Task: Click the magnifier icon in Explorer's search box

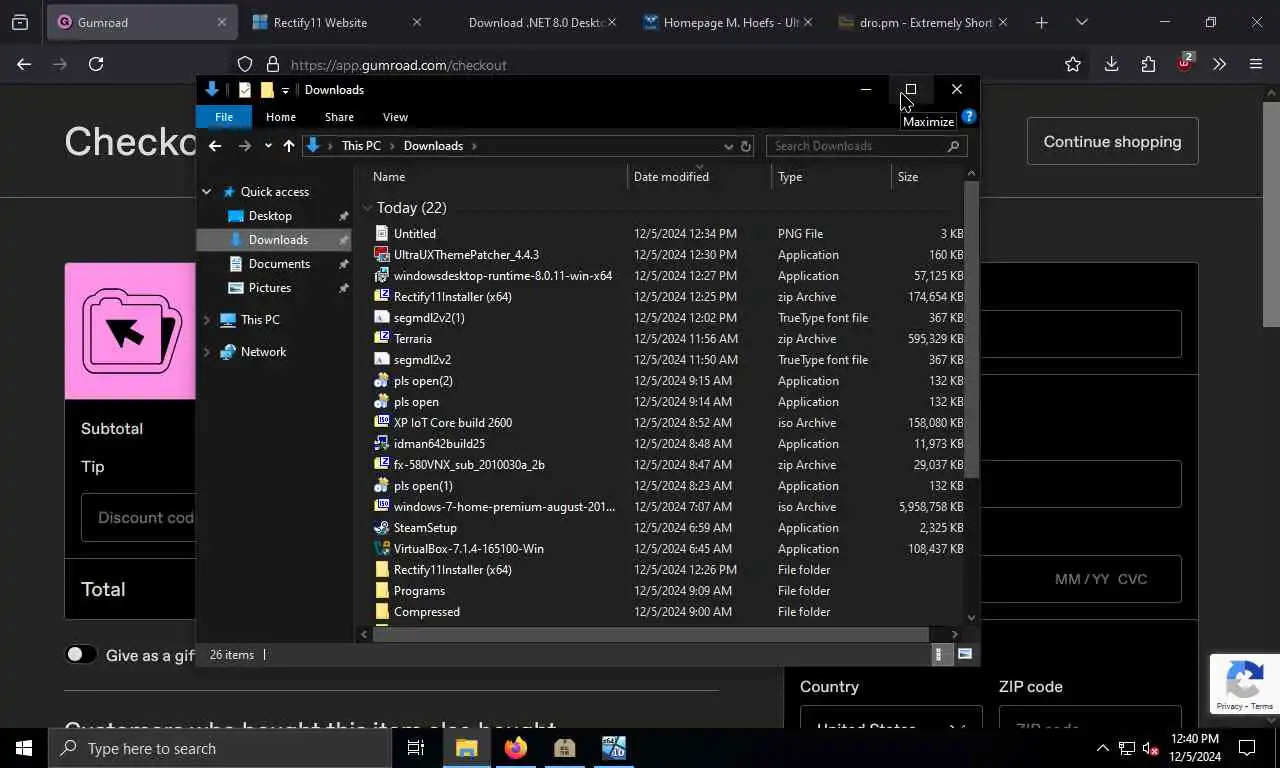Action: click(953, 146)
